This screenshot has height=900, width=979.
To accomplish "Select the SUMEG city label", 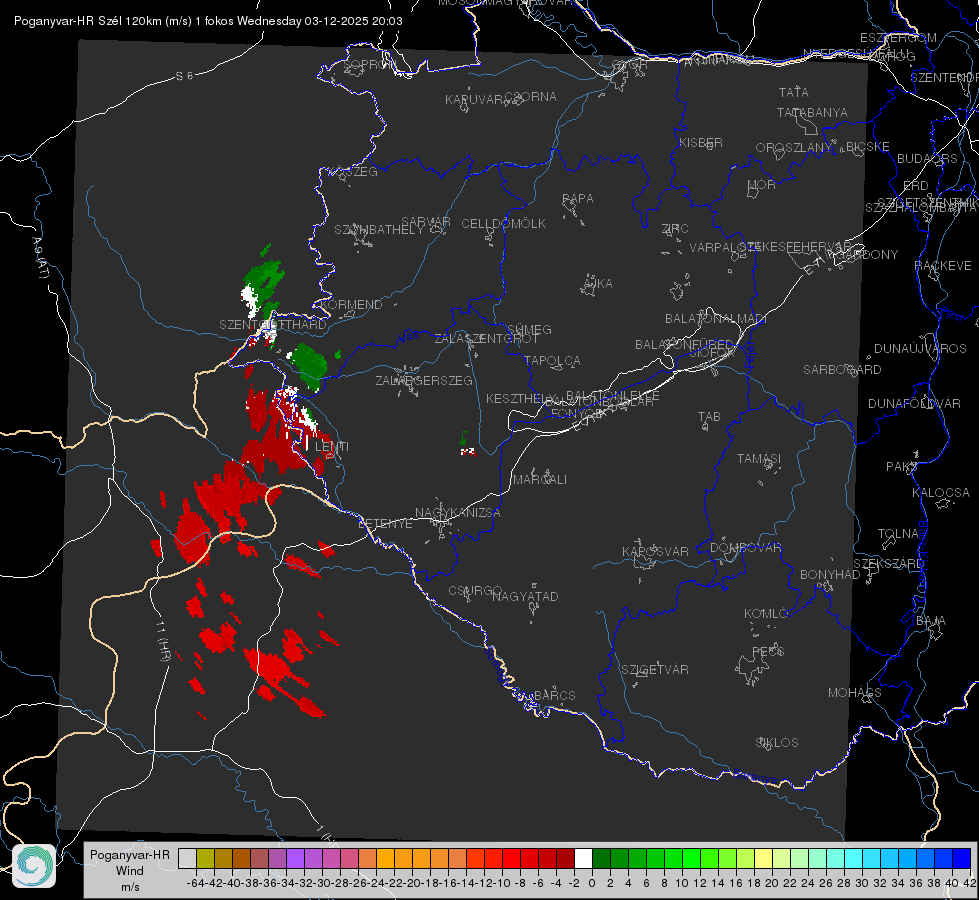I will [529, 329].
